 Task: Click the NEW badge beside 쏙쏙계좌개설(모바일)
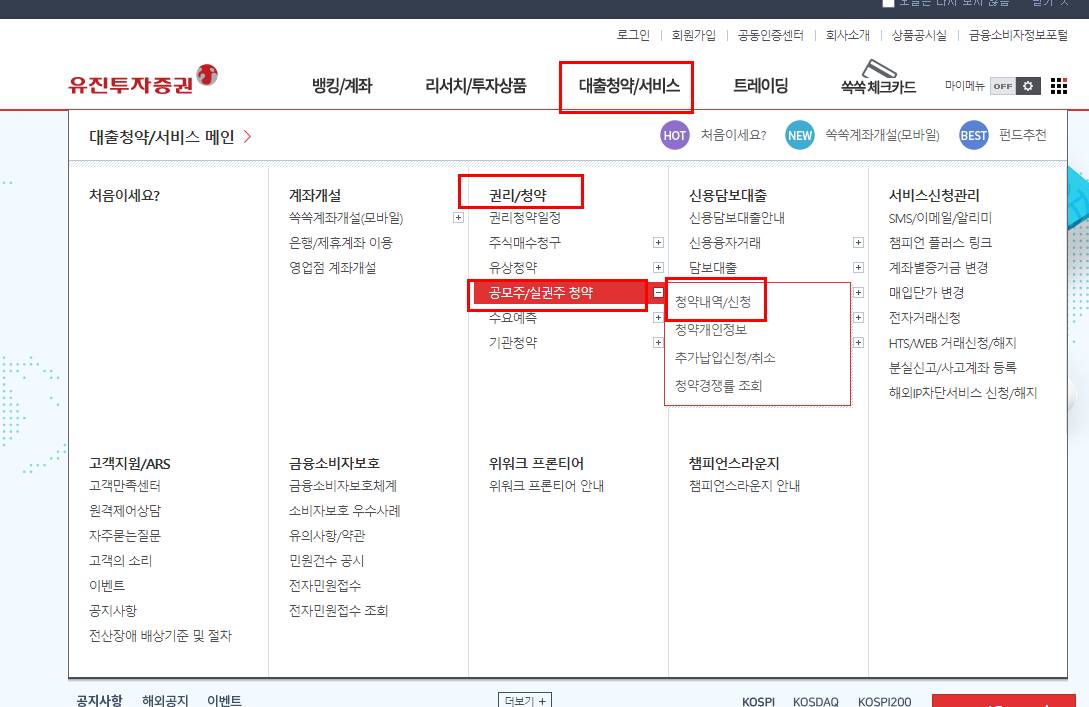[x=800, y=135]
